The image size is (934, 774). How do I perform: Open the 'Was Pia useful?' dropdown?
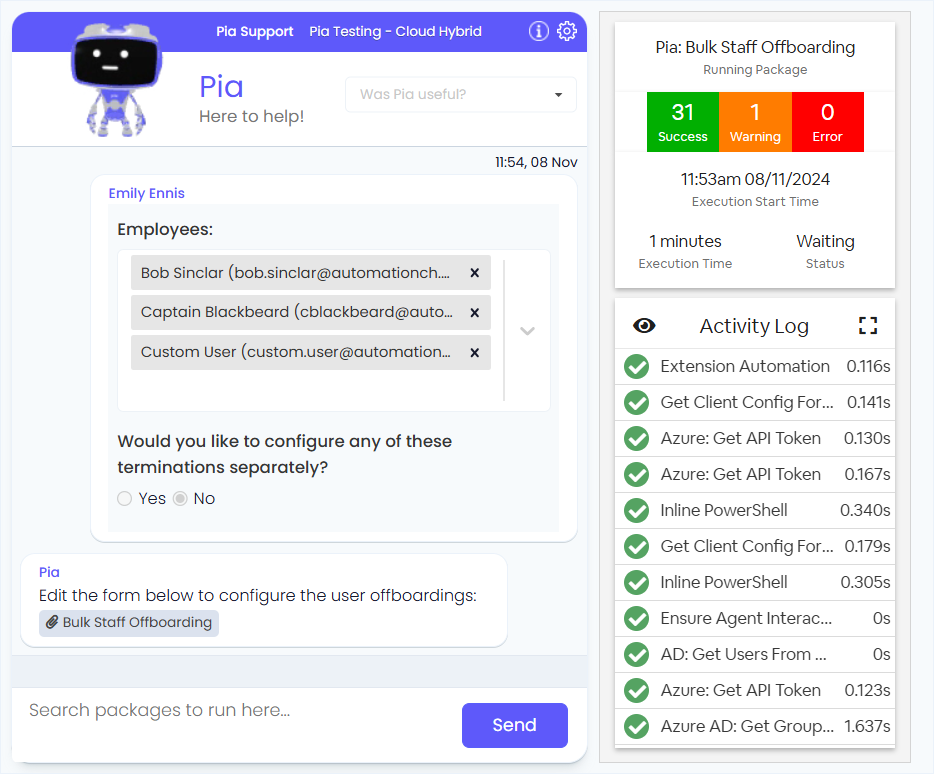pyautogui.click(x=460, y=94)
